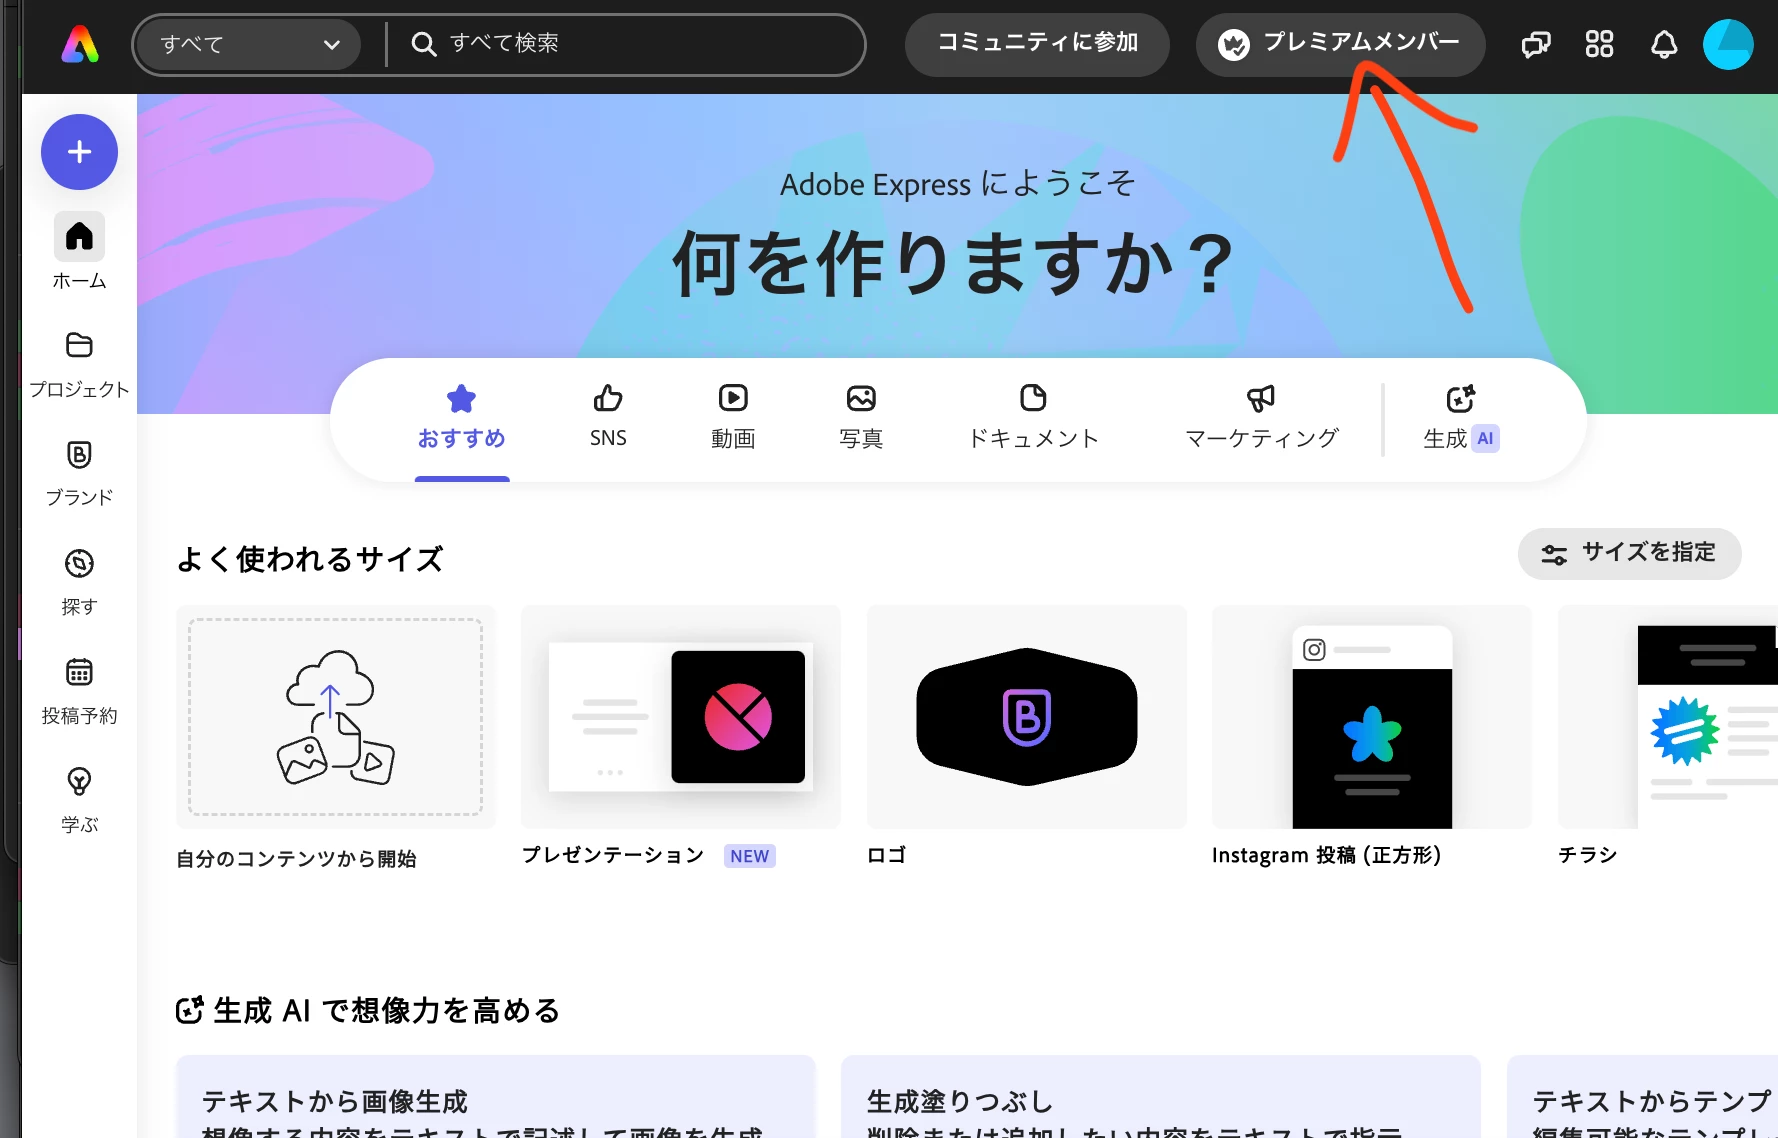Open the apps grid icon
This screenshot has width=1778, height=1138.
coord(1599,44)
